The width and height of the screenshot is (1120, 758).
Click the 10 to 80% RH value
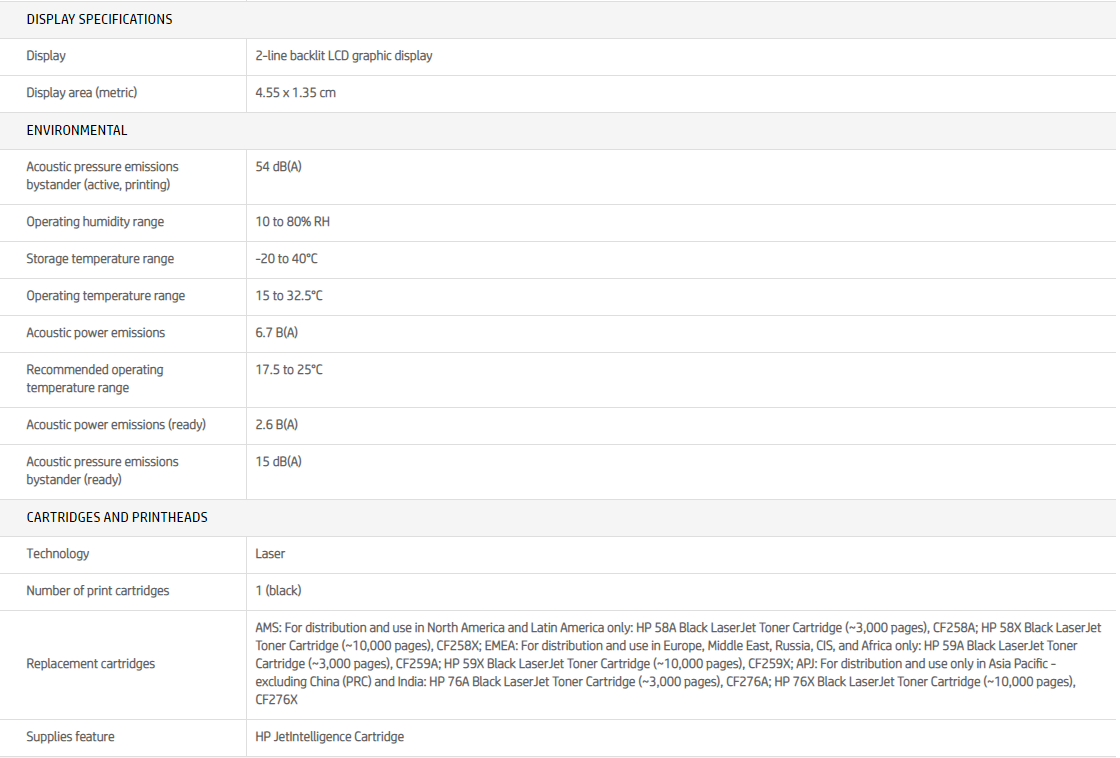(x=293, y=222)
